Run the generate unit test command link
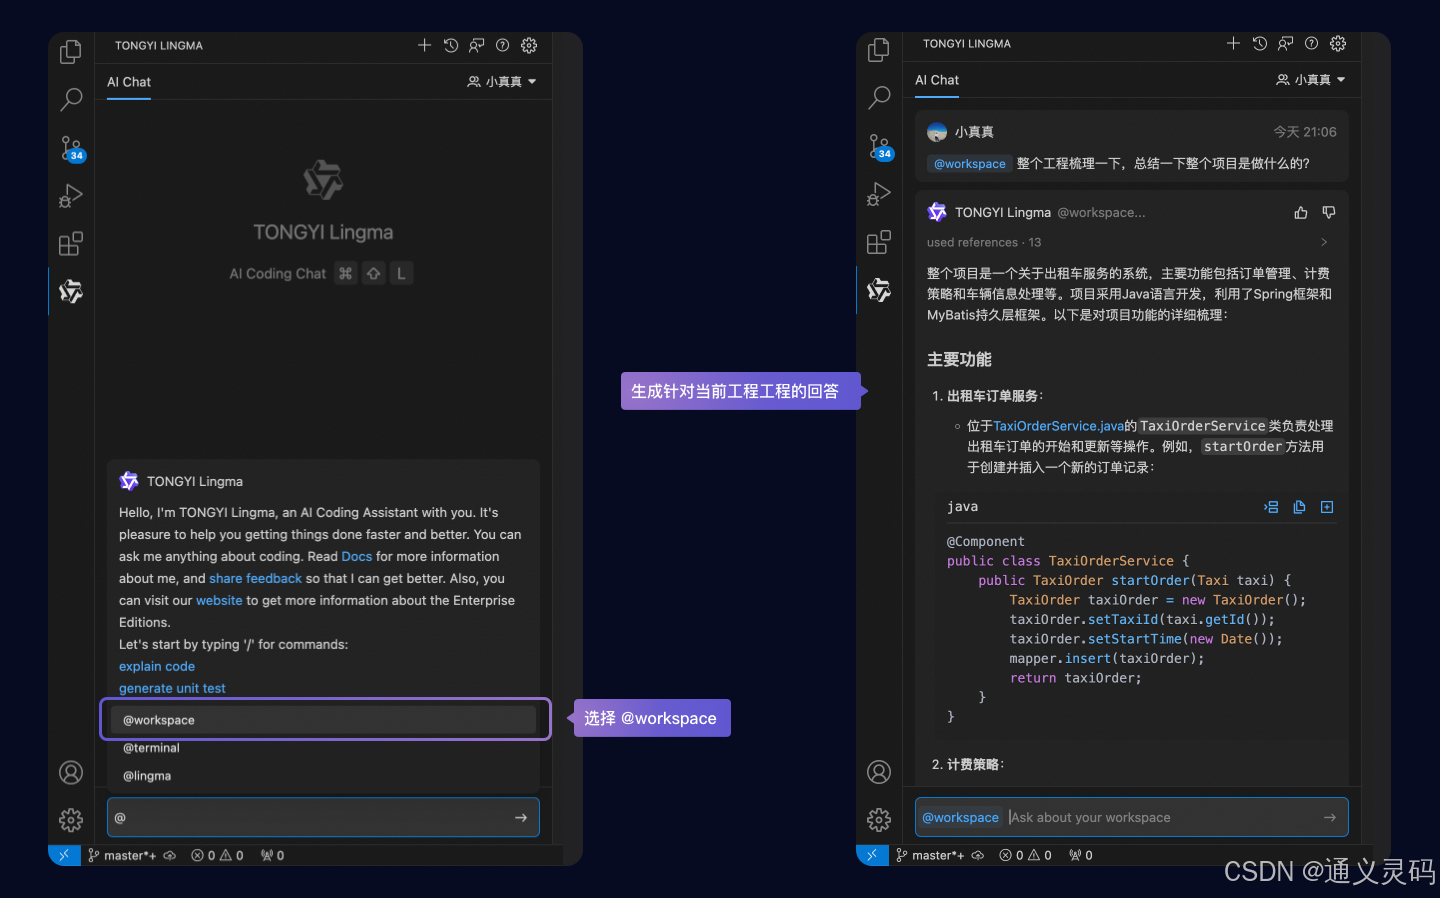 tap(172, 689)
